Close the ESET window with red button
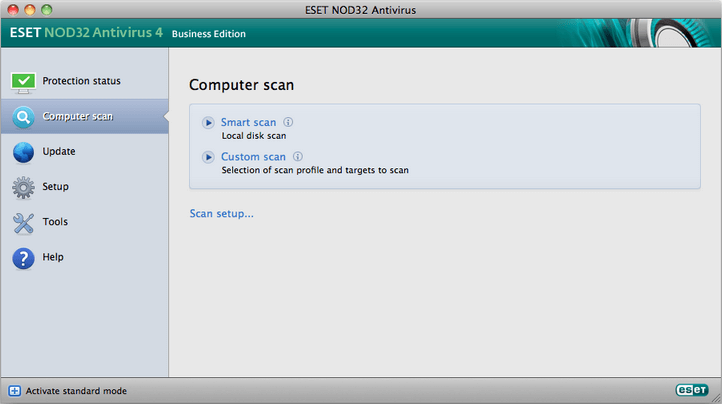This screenshot has height=404, width=722. [x=13, y=10]
